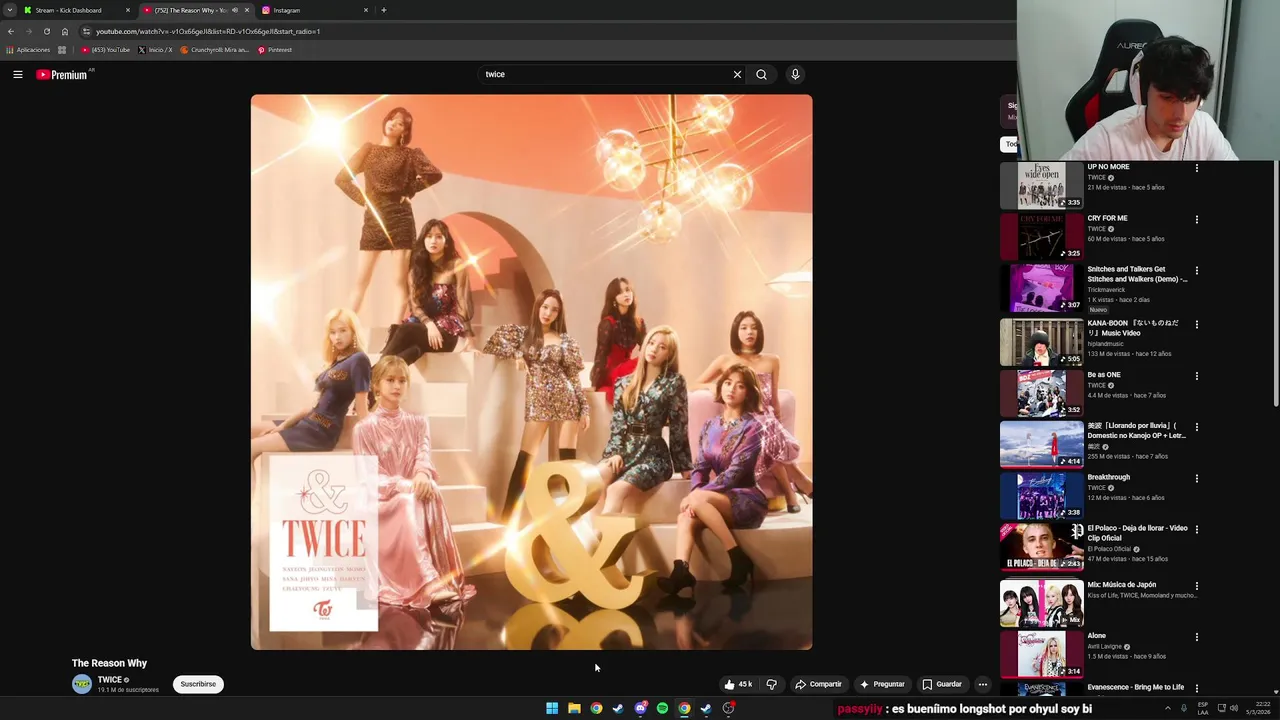The image size is (1280, 720).
Task: Open ESP LAA language indicator
Action: 1203,708
